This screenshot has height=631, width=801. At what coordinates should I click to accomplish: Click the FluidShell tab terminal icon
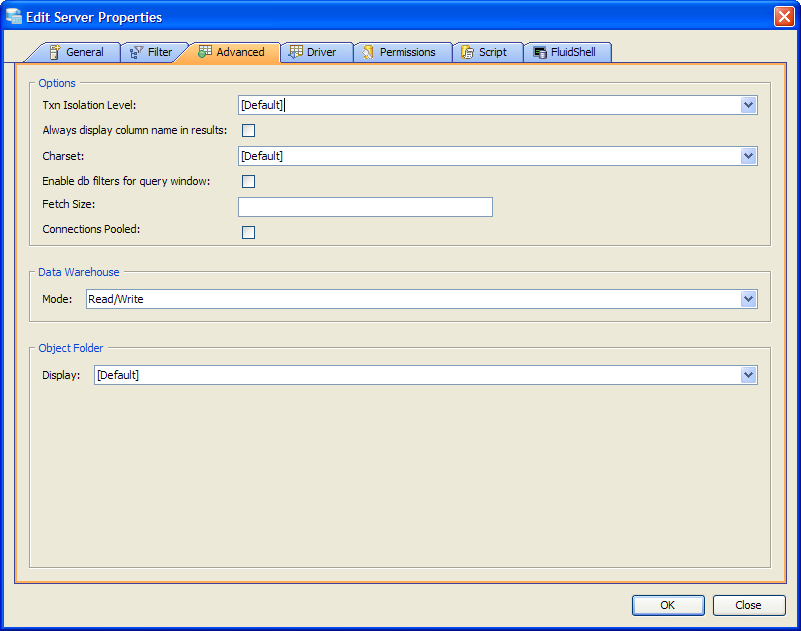(540, 52)
